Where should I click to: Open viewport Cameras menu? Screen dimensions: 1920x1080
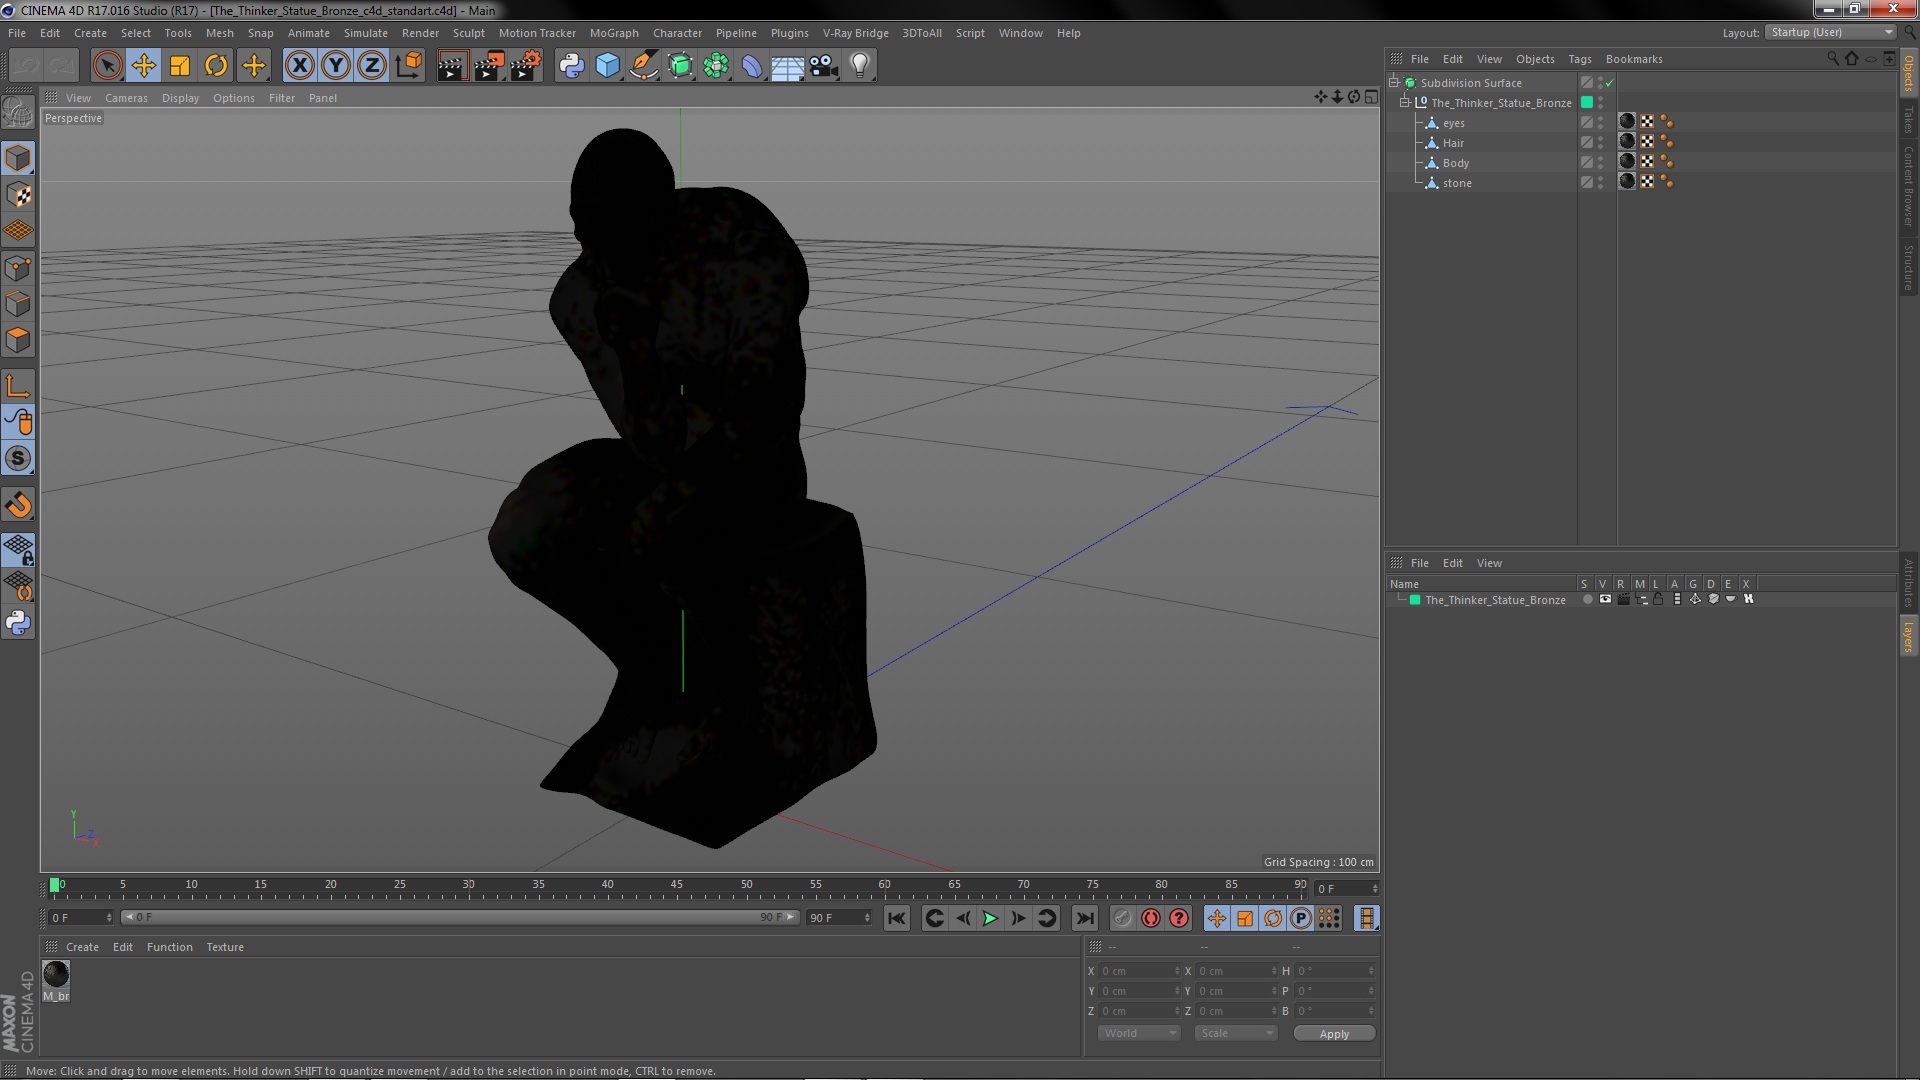tap(126, 98)
